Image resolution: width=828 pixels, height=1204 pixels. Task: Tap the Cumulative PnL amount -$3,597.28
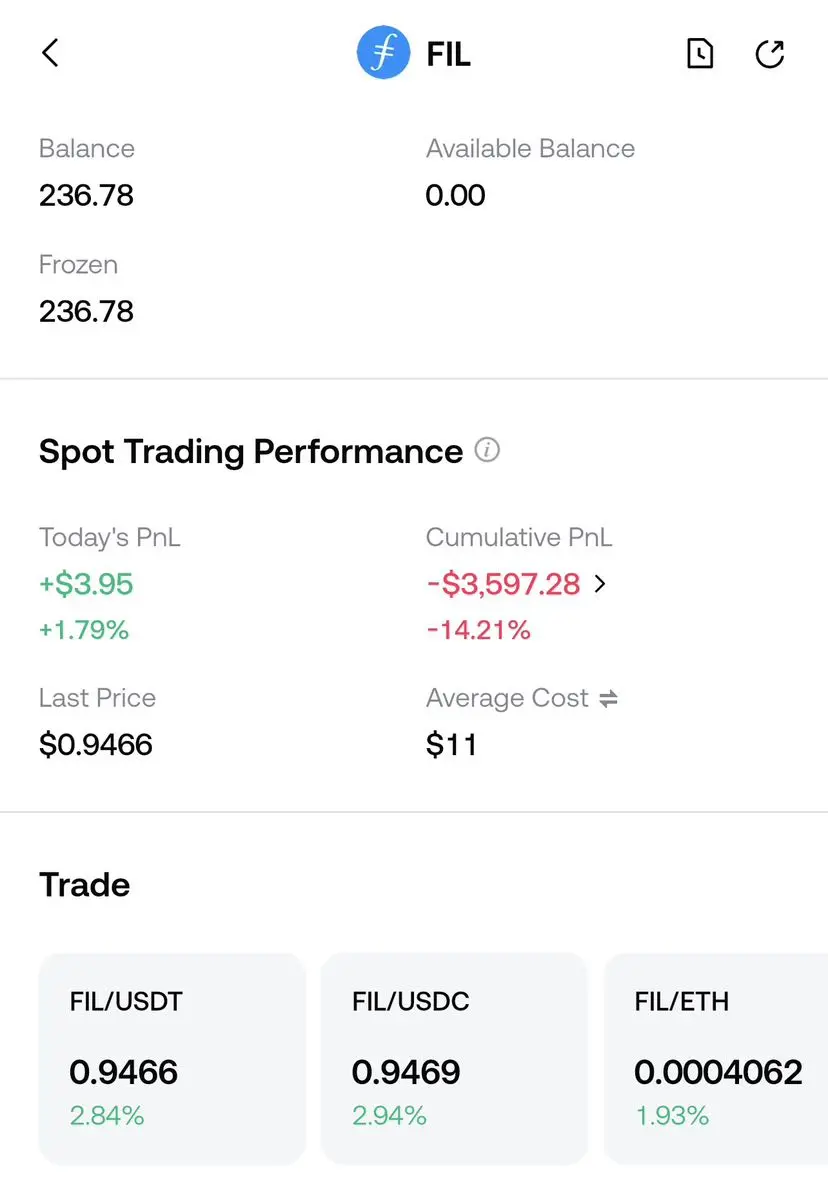[x=503, y=584]
